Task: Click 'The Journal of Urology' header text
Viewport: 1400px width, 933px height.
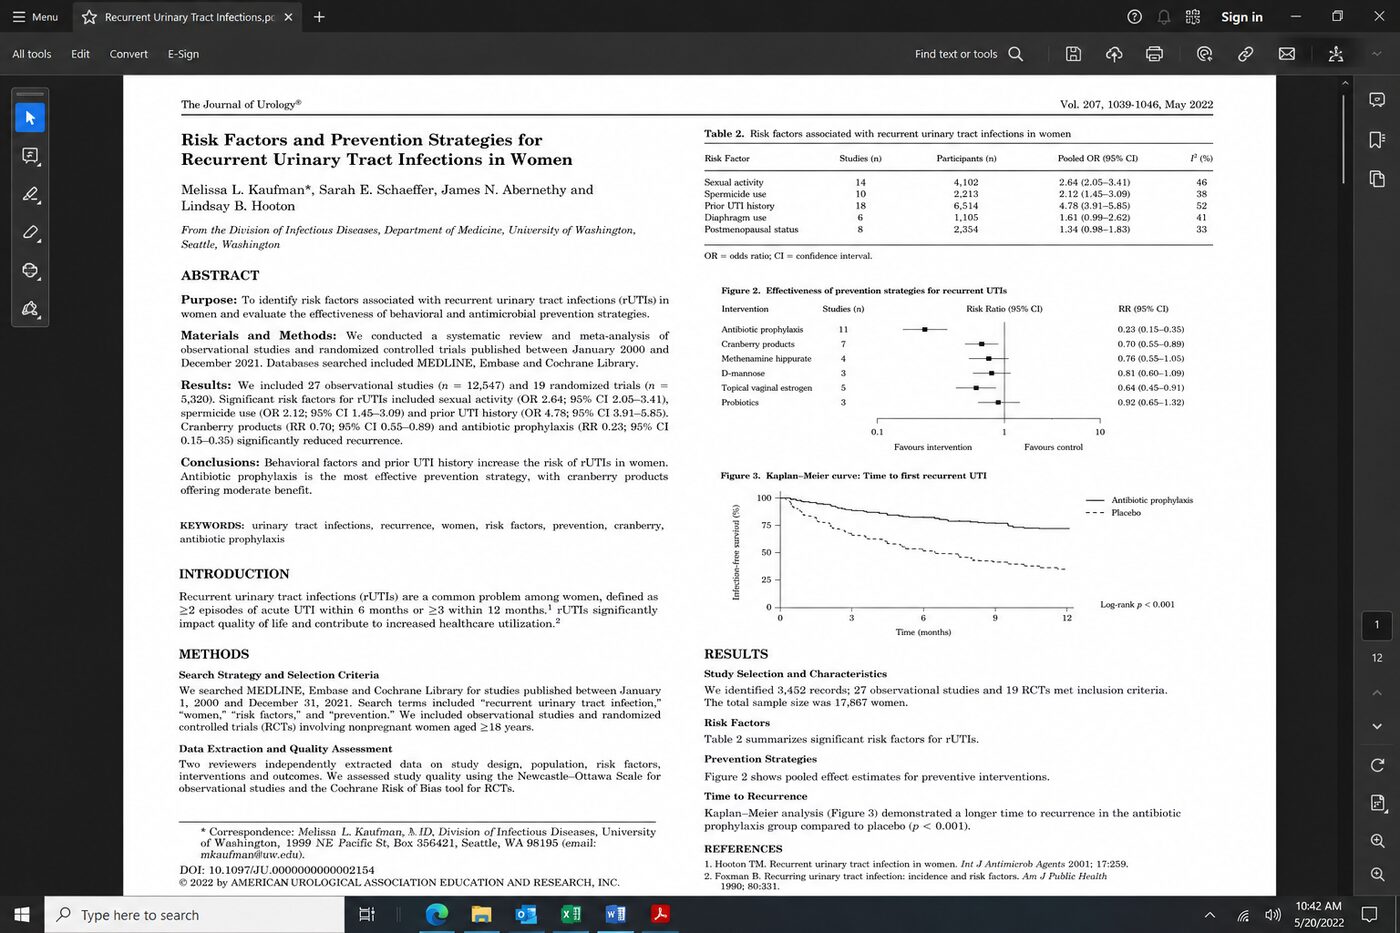Action: click(241, 104)
